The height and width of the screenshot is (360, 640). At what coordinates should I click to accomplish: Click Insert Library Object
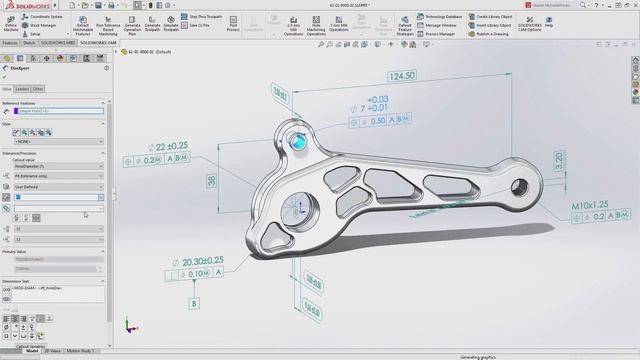[489, 25]
